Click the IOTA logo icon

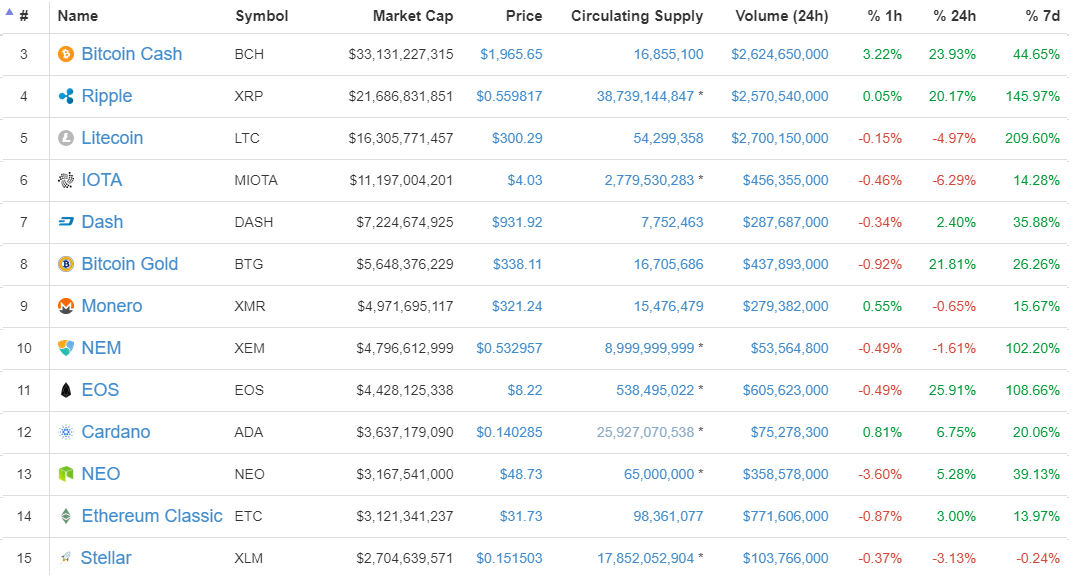[x=66, y=180]
